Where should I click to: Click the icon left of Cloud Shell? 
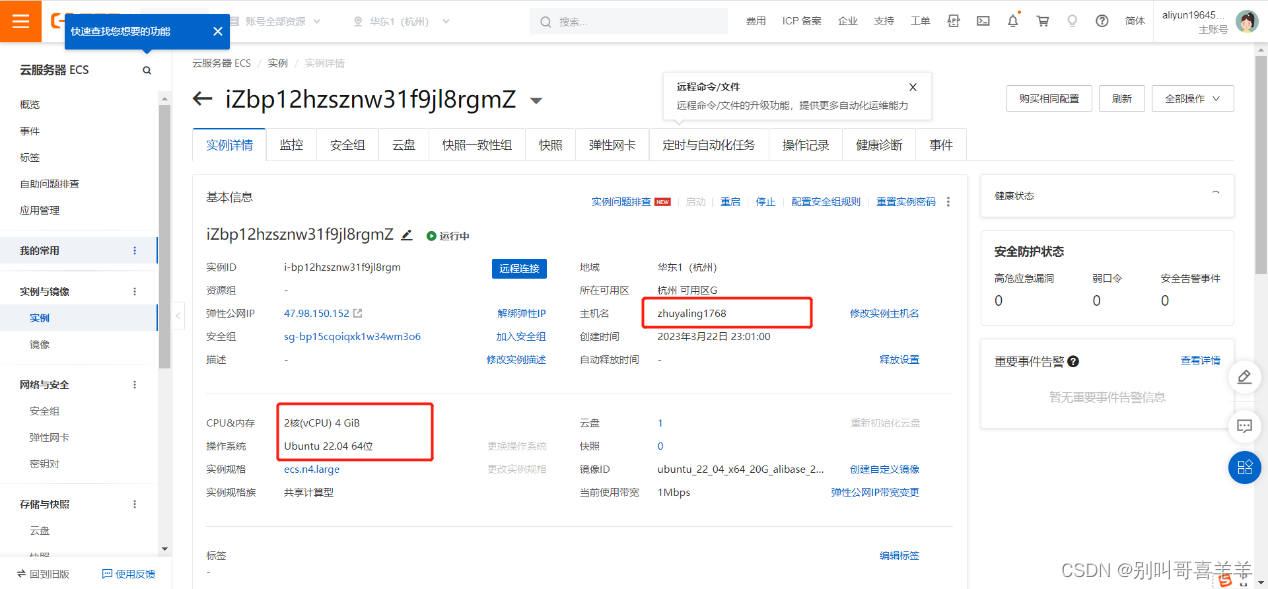[x=953, y=21]
